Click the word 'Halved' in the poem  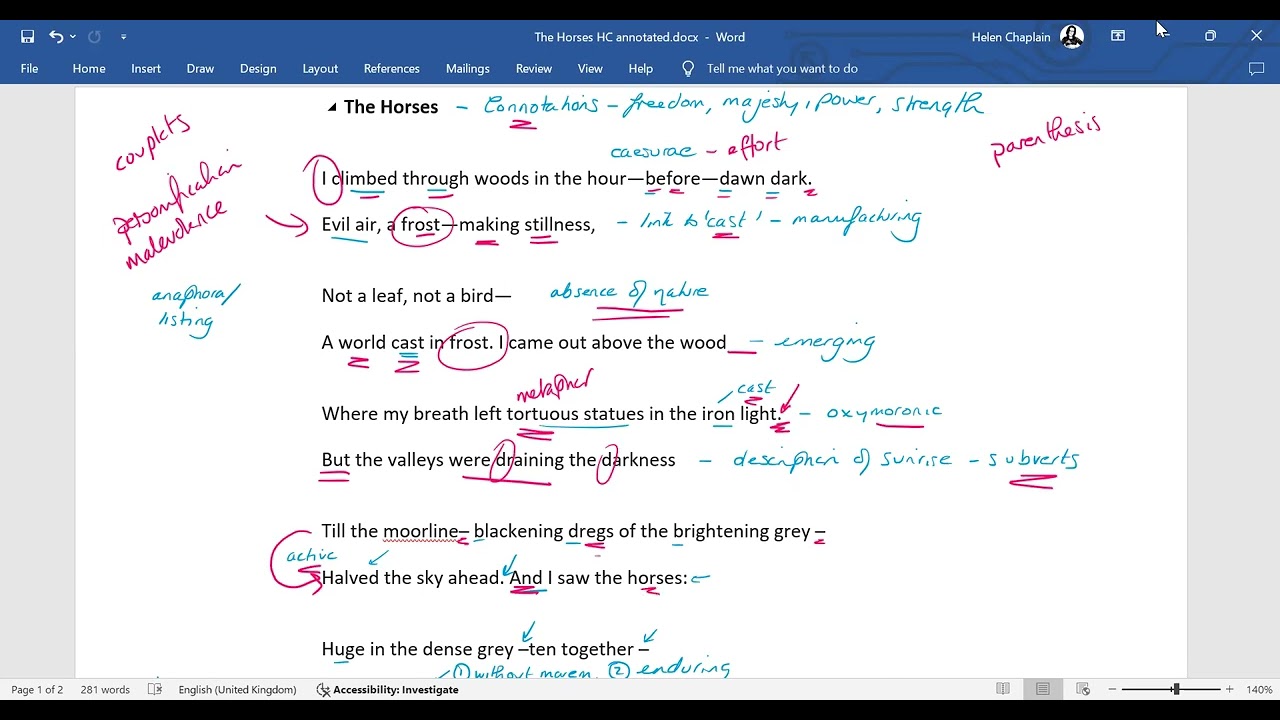pyautogui.click(x=350, y=578)
